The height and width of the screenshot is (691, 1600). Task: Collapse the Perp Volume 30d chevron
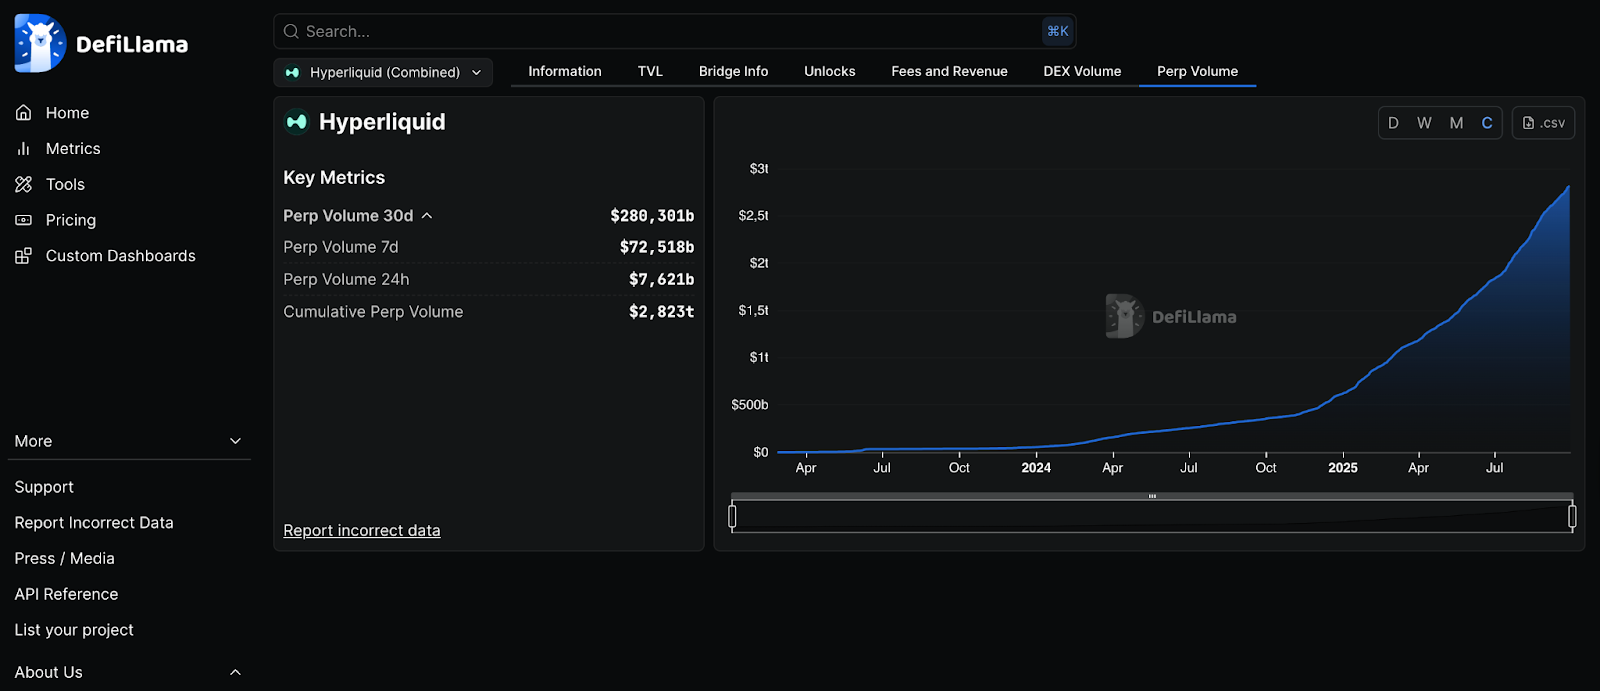(427, 216)
